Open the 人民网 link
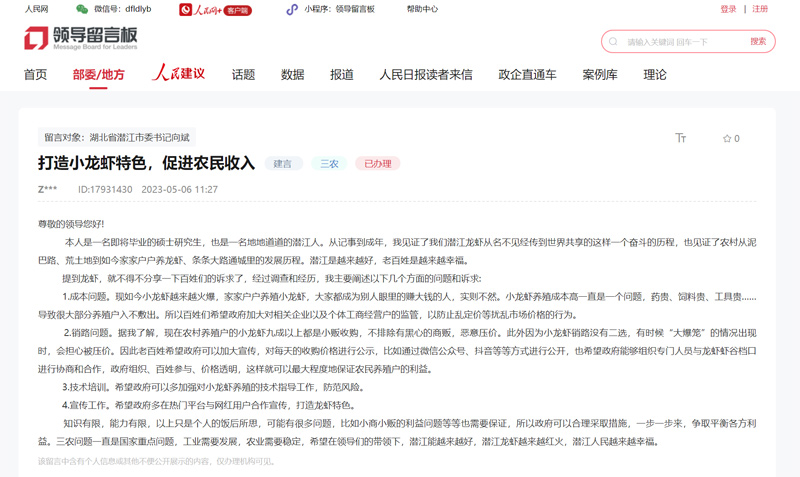 pos(37,9)
